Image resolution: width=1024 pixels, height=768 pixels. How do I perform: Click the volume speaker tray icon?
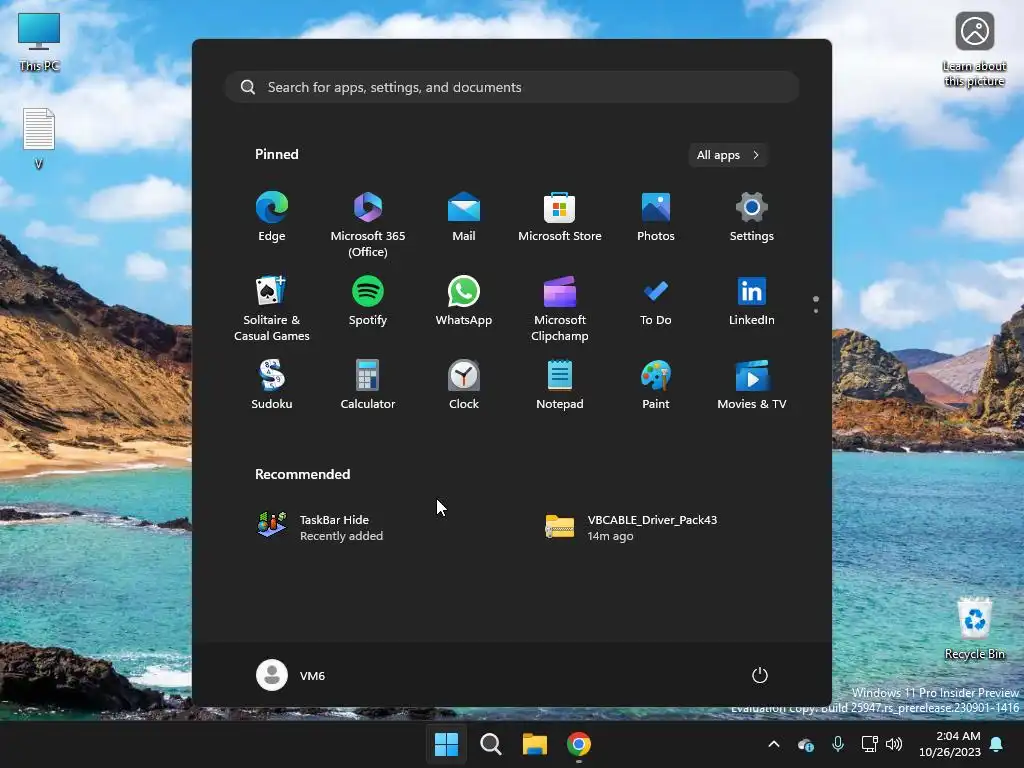(894, 744)
